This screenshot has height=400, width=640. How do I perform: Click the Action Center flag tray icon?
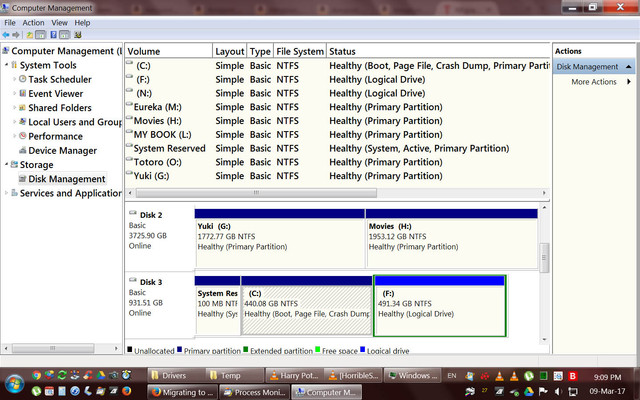click(x=543, y=391)
